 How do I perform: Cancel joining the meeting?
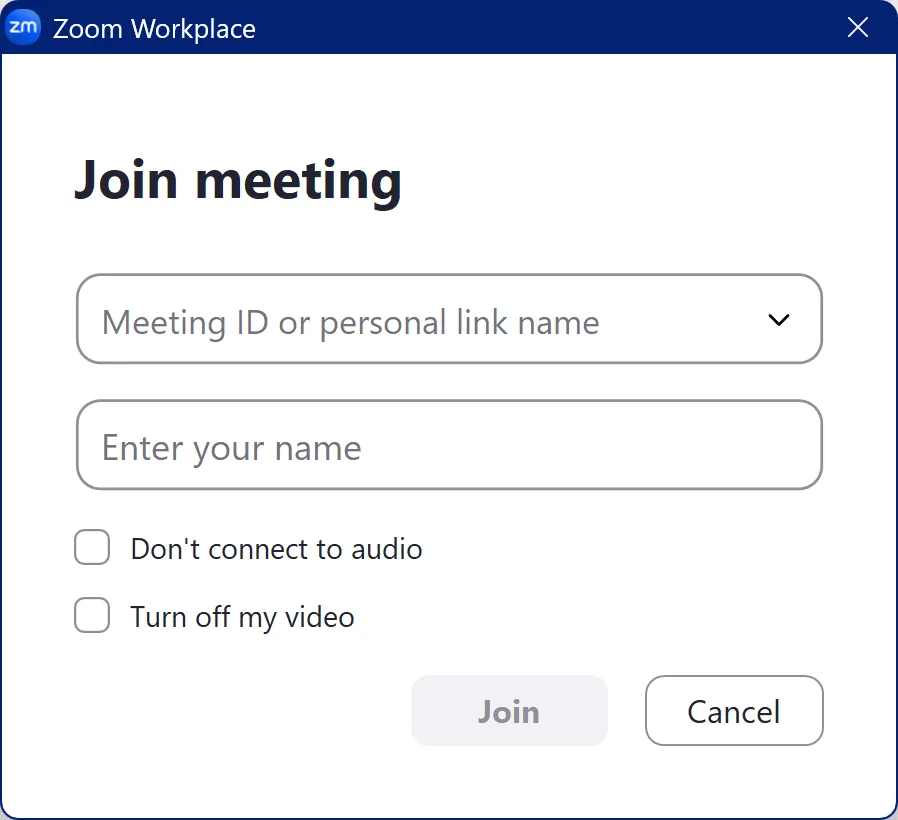pyautogui.click(x=734, y=711)
